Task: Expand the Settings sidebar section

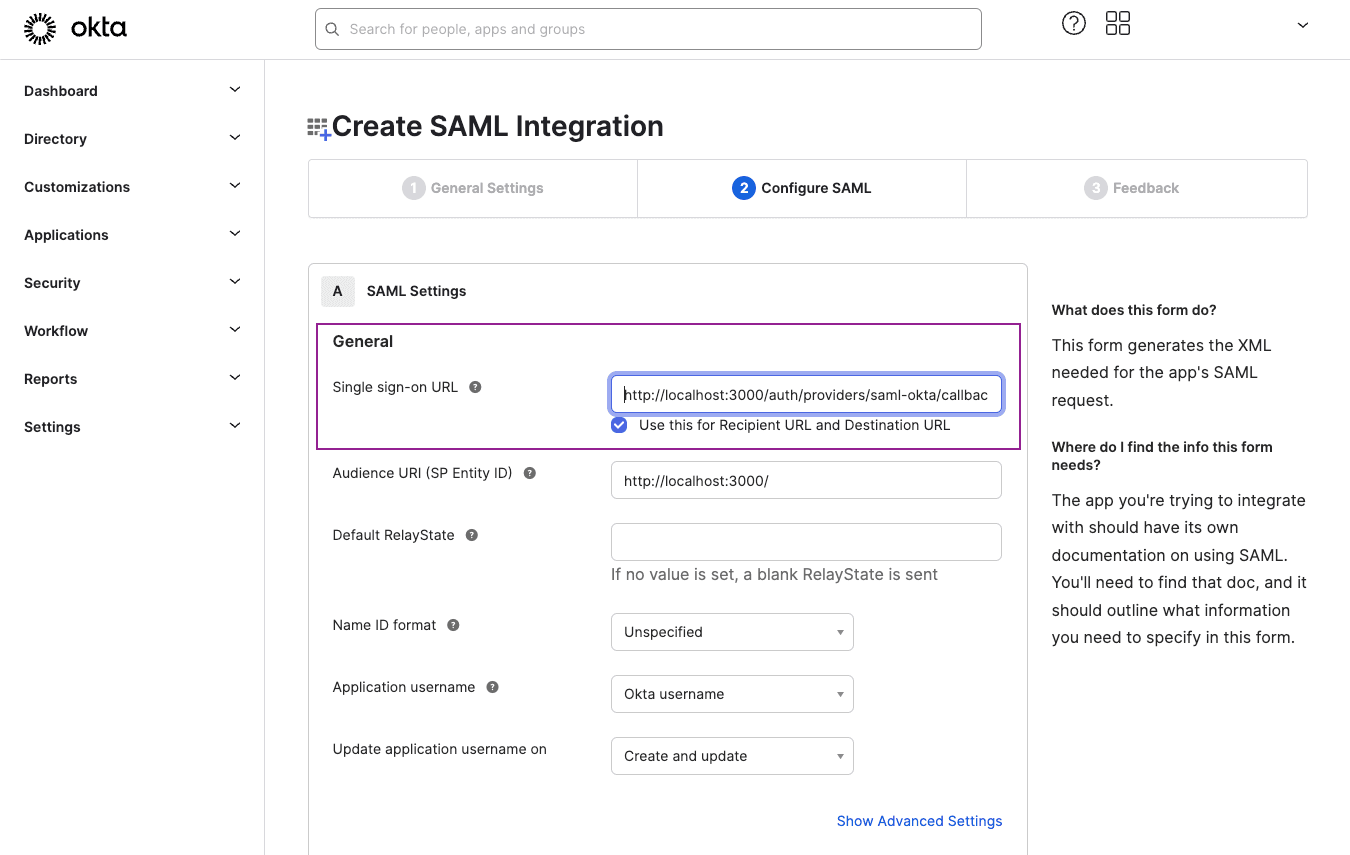Action: click(132, 426)
